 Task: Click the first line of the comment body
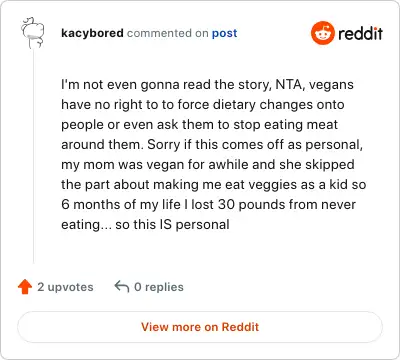[207, 85]
